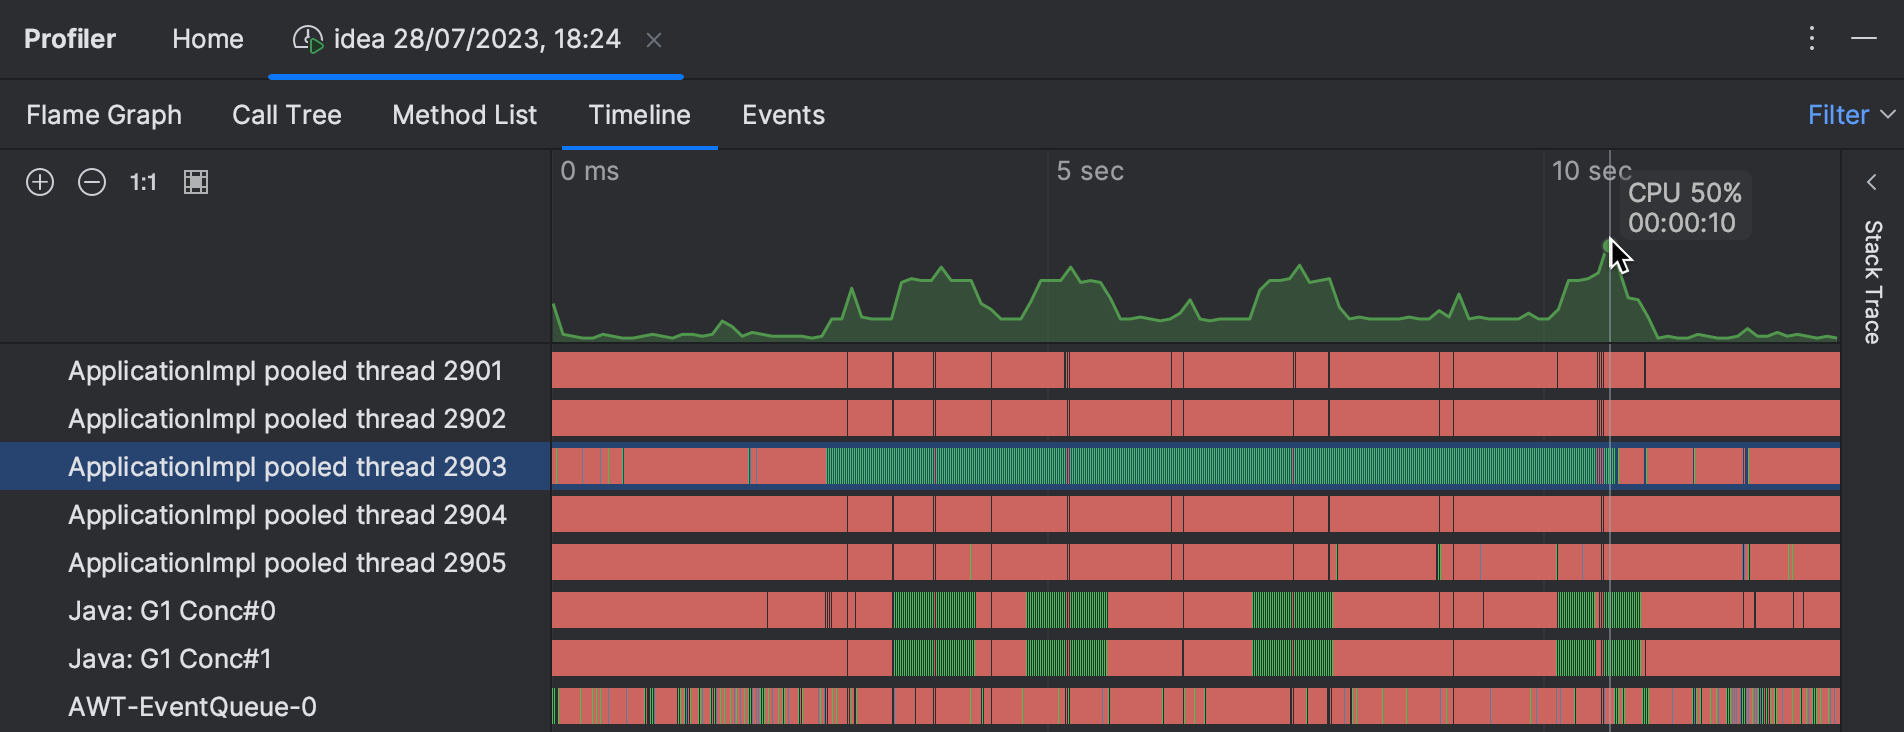Click the green activity bar of thread 2903
The width and height of the screenshot is (1904, 732).
pos(1200,466)
